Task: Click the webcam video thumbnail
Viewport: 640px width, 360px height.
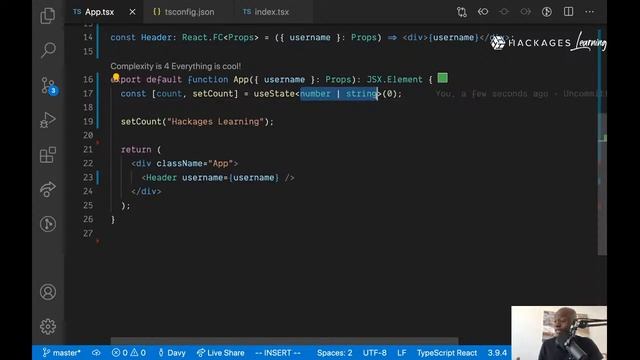Action: (559, 333)
